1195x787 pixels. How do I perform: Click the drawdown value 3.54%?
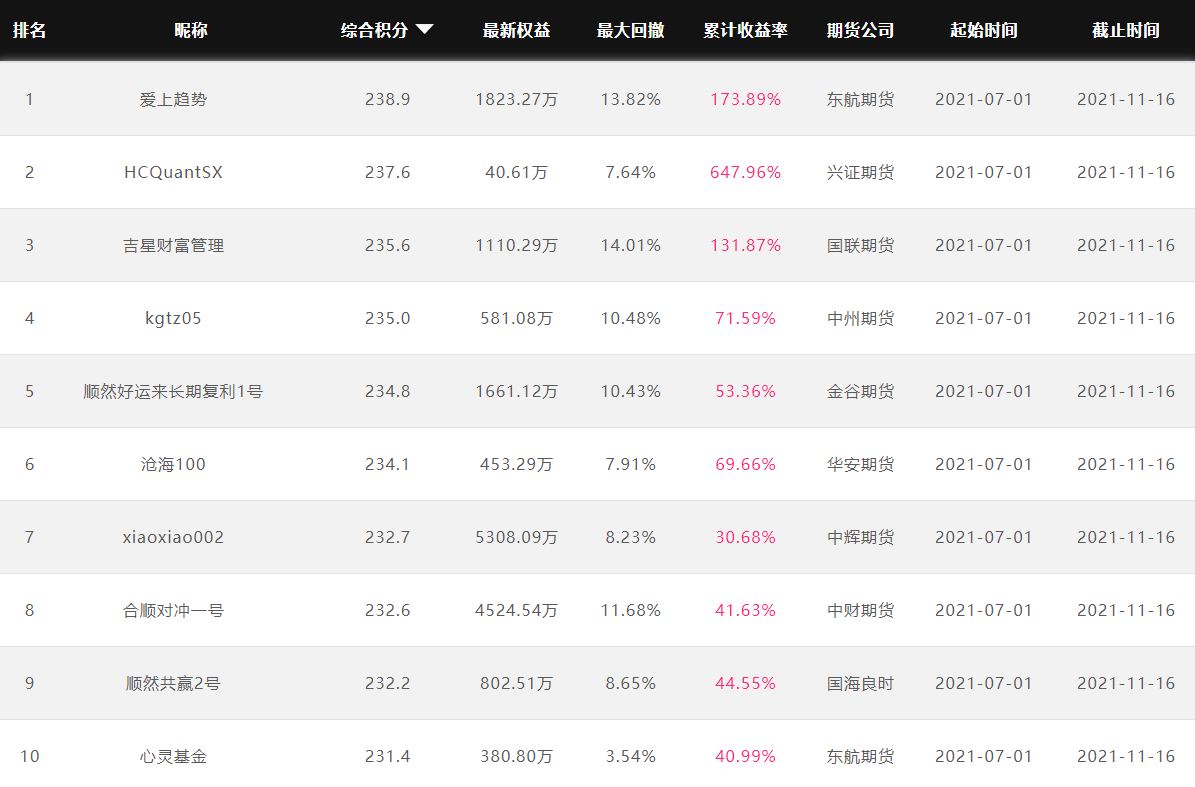point(630,757)
